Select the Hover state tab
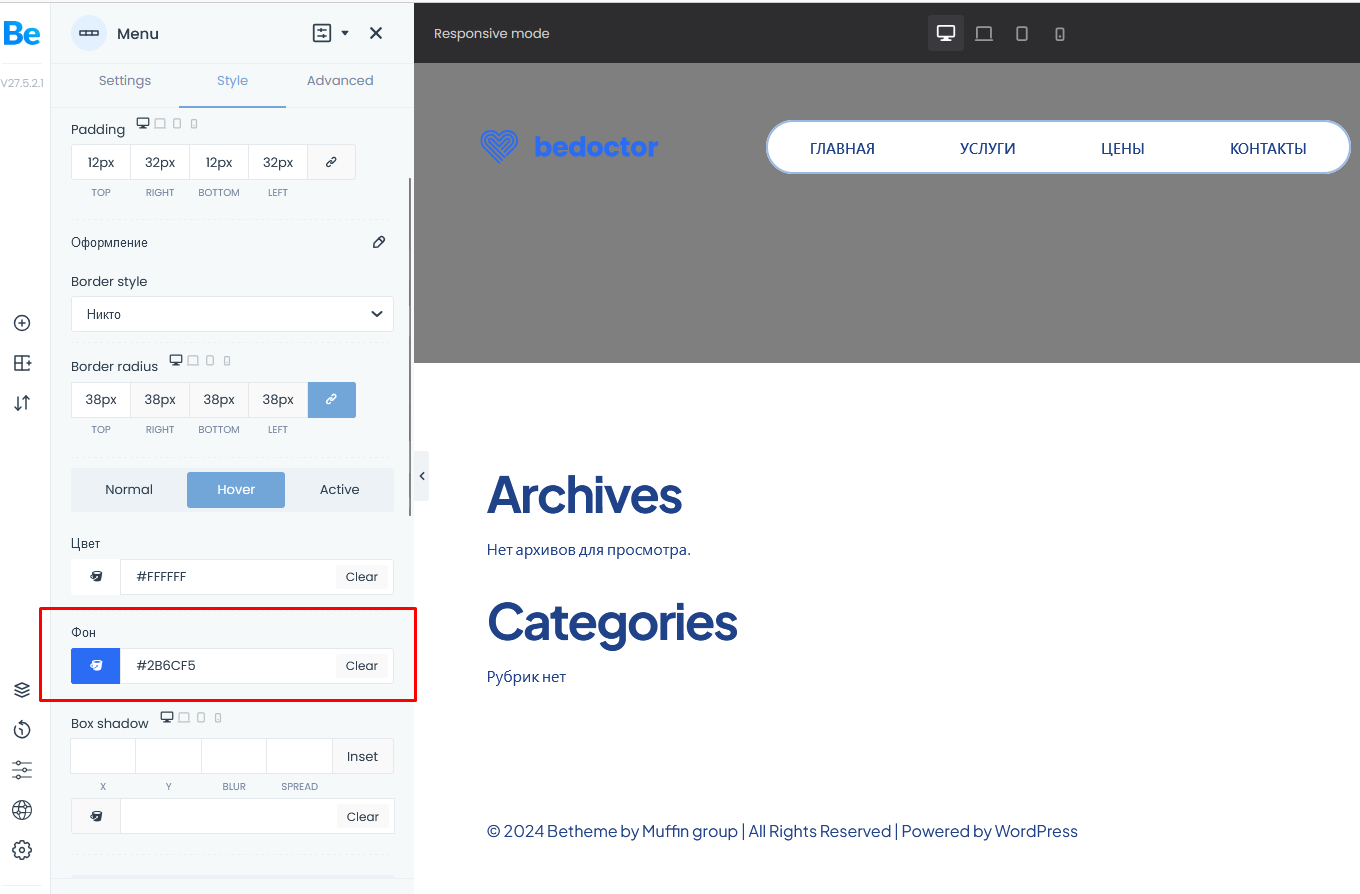This screenshot has width=1360, height=894. click(x=236, y=490)
